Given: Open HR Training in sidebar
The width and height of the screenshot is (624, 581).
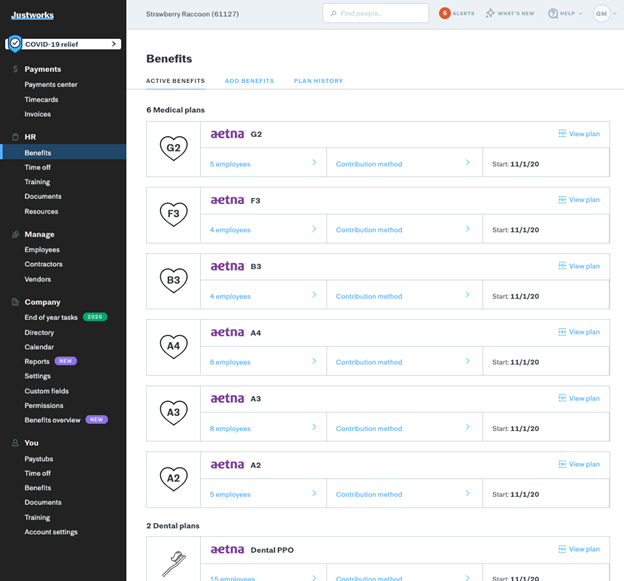Looking at the screenshot, I should click(x=37, y=182).
